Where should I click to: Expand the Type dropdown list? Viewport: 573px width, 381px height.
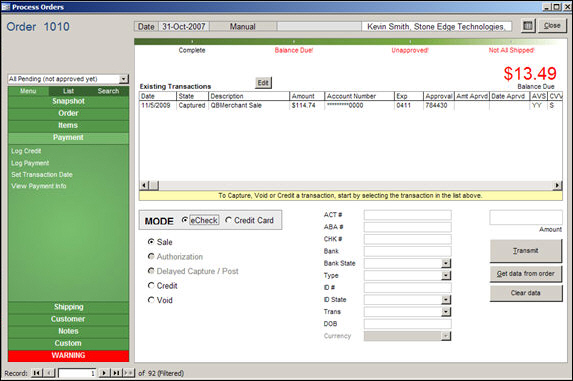(446, 275)
